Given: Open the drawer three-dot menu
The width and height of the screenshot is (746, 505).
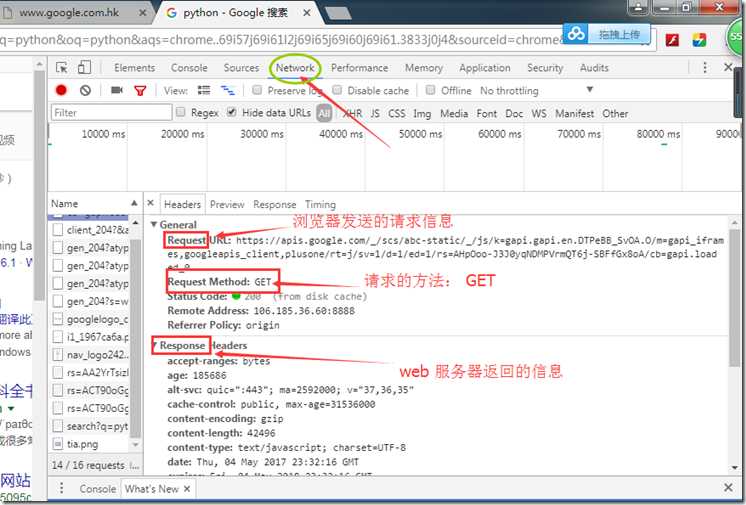Looking at the screenshot, I should (61, 488).
